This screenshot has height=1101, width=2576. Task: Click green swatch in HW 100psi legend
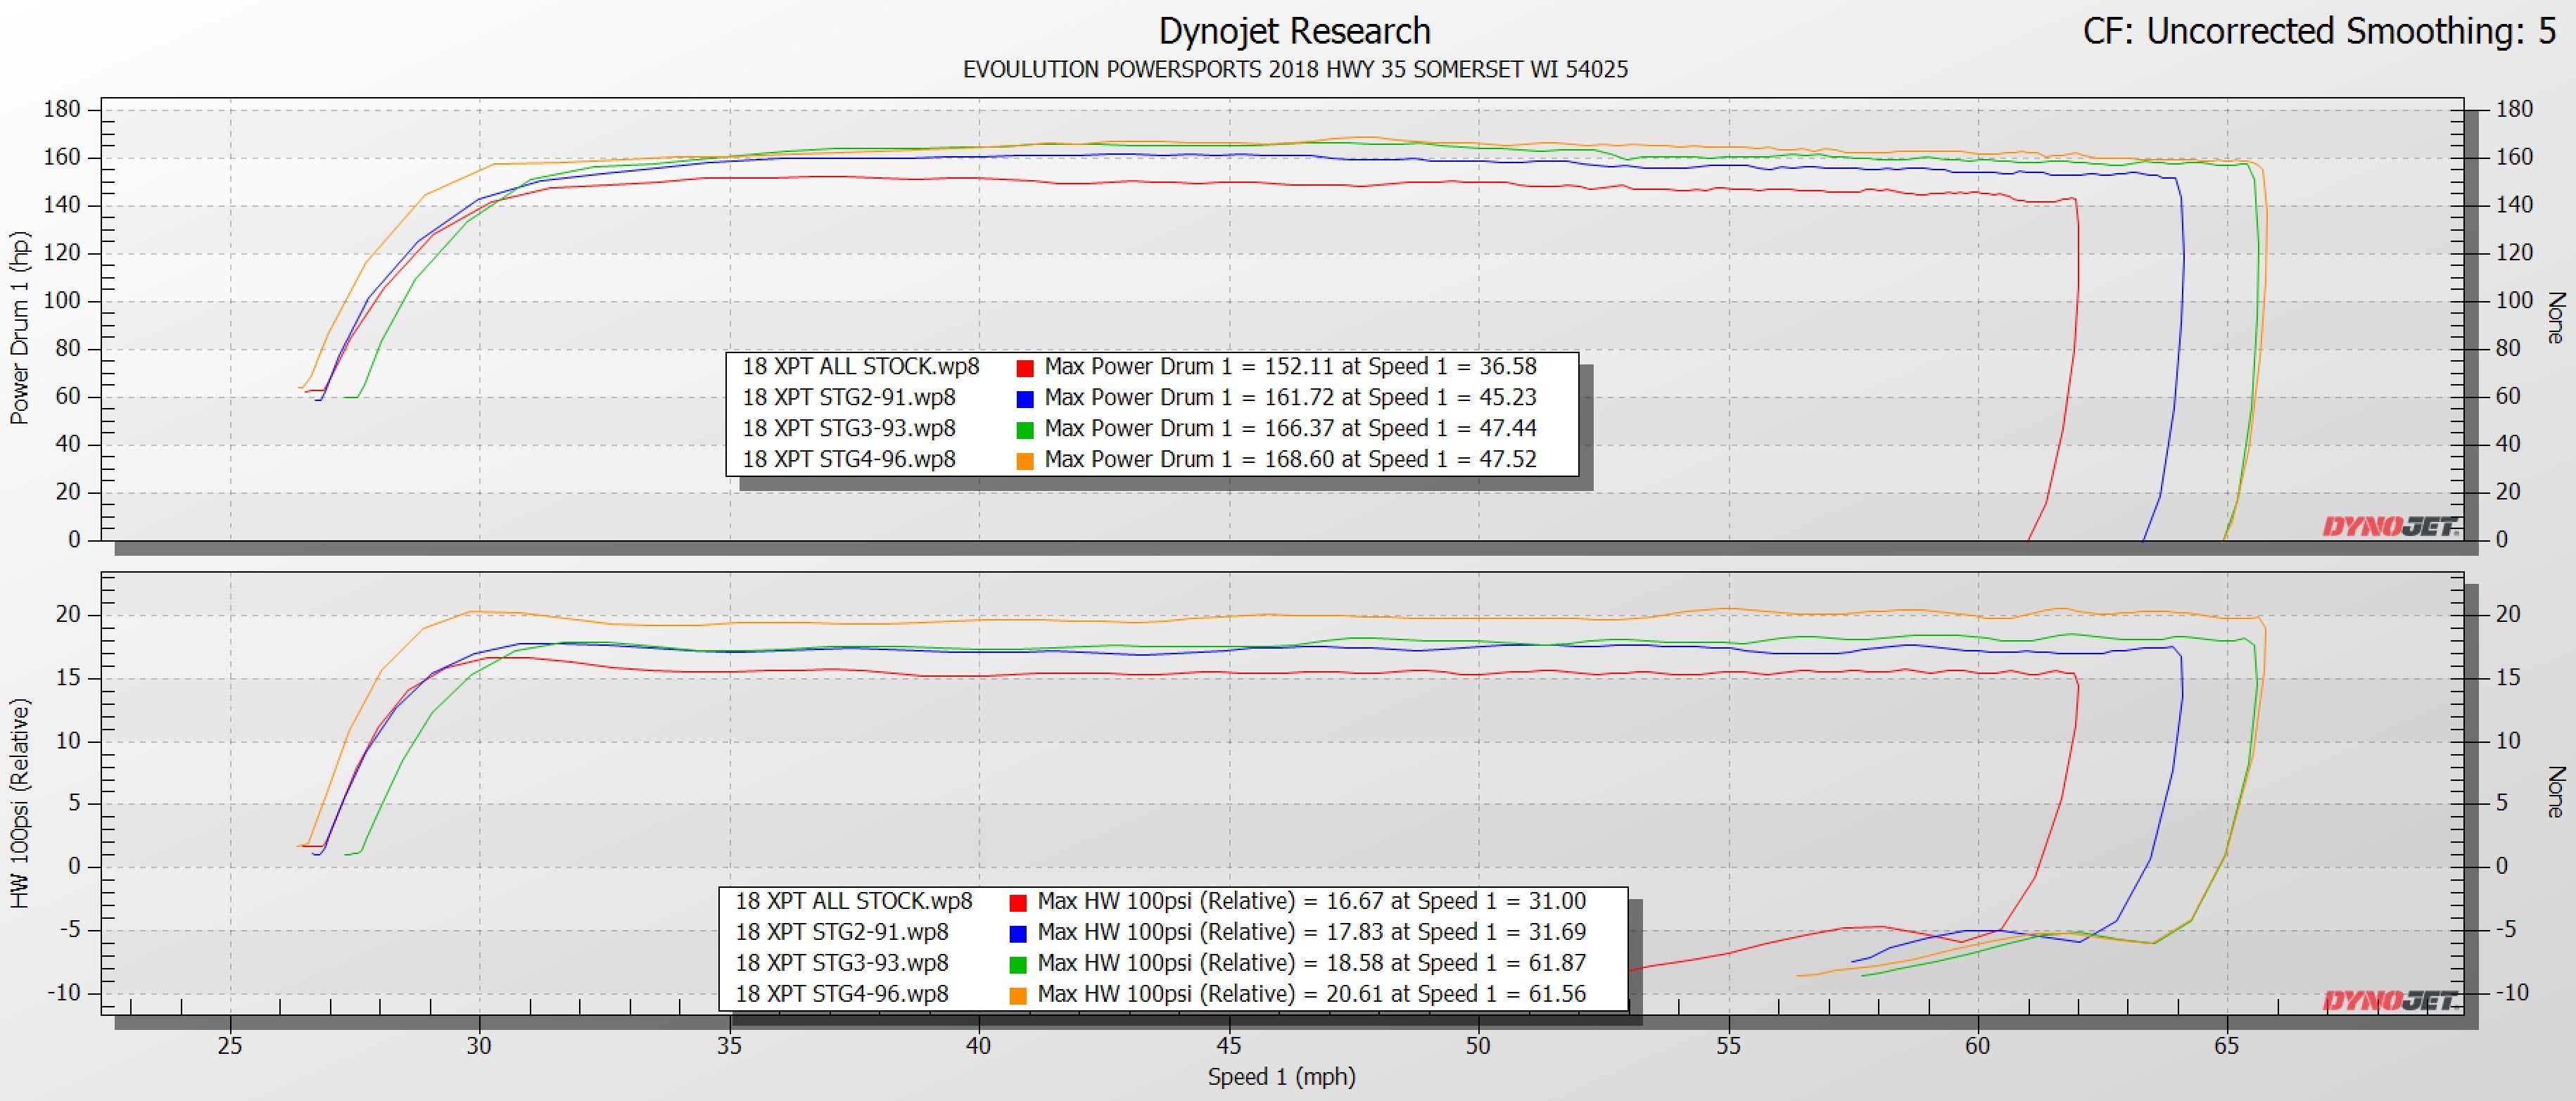1018,965
